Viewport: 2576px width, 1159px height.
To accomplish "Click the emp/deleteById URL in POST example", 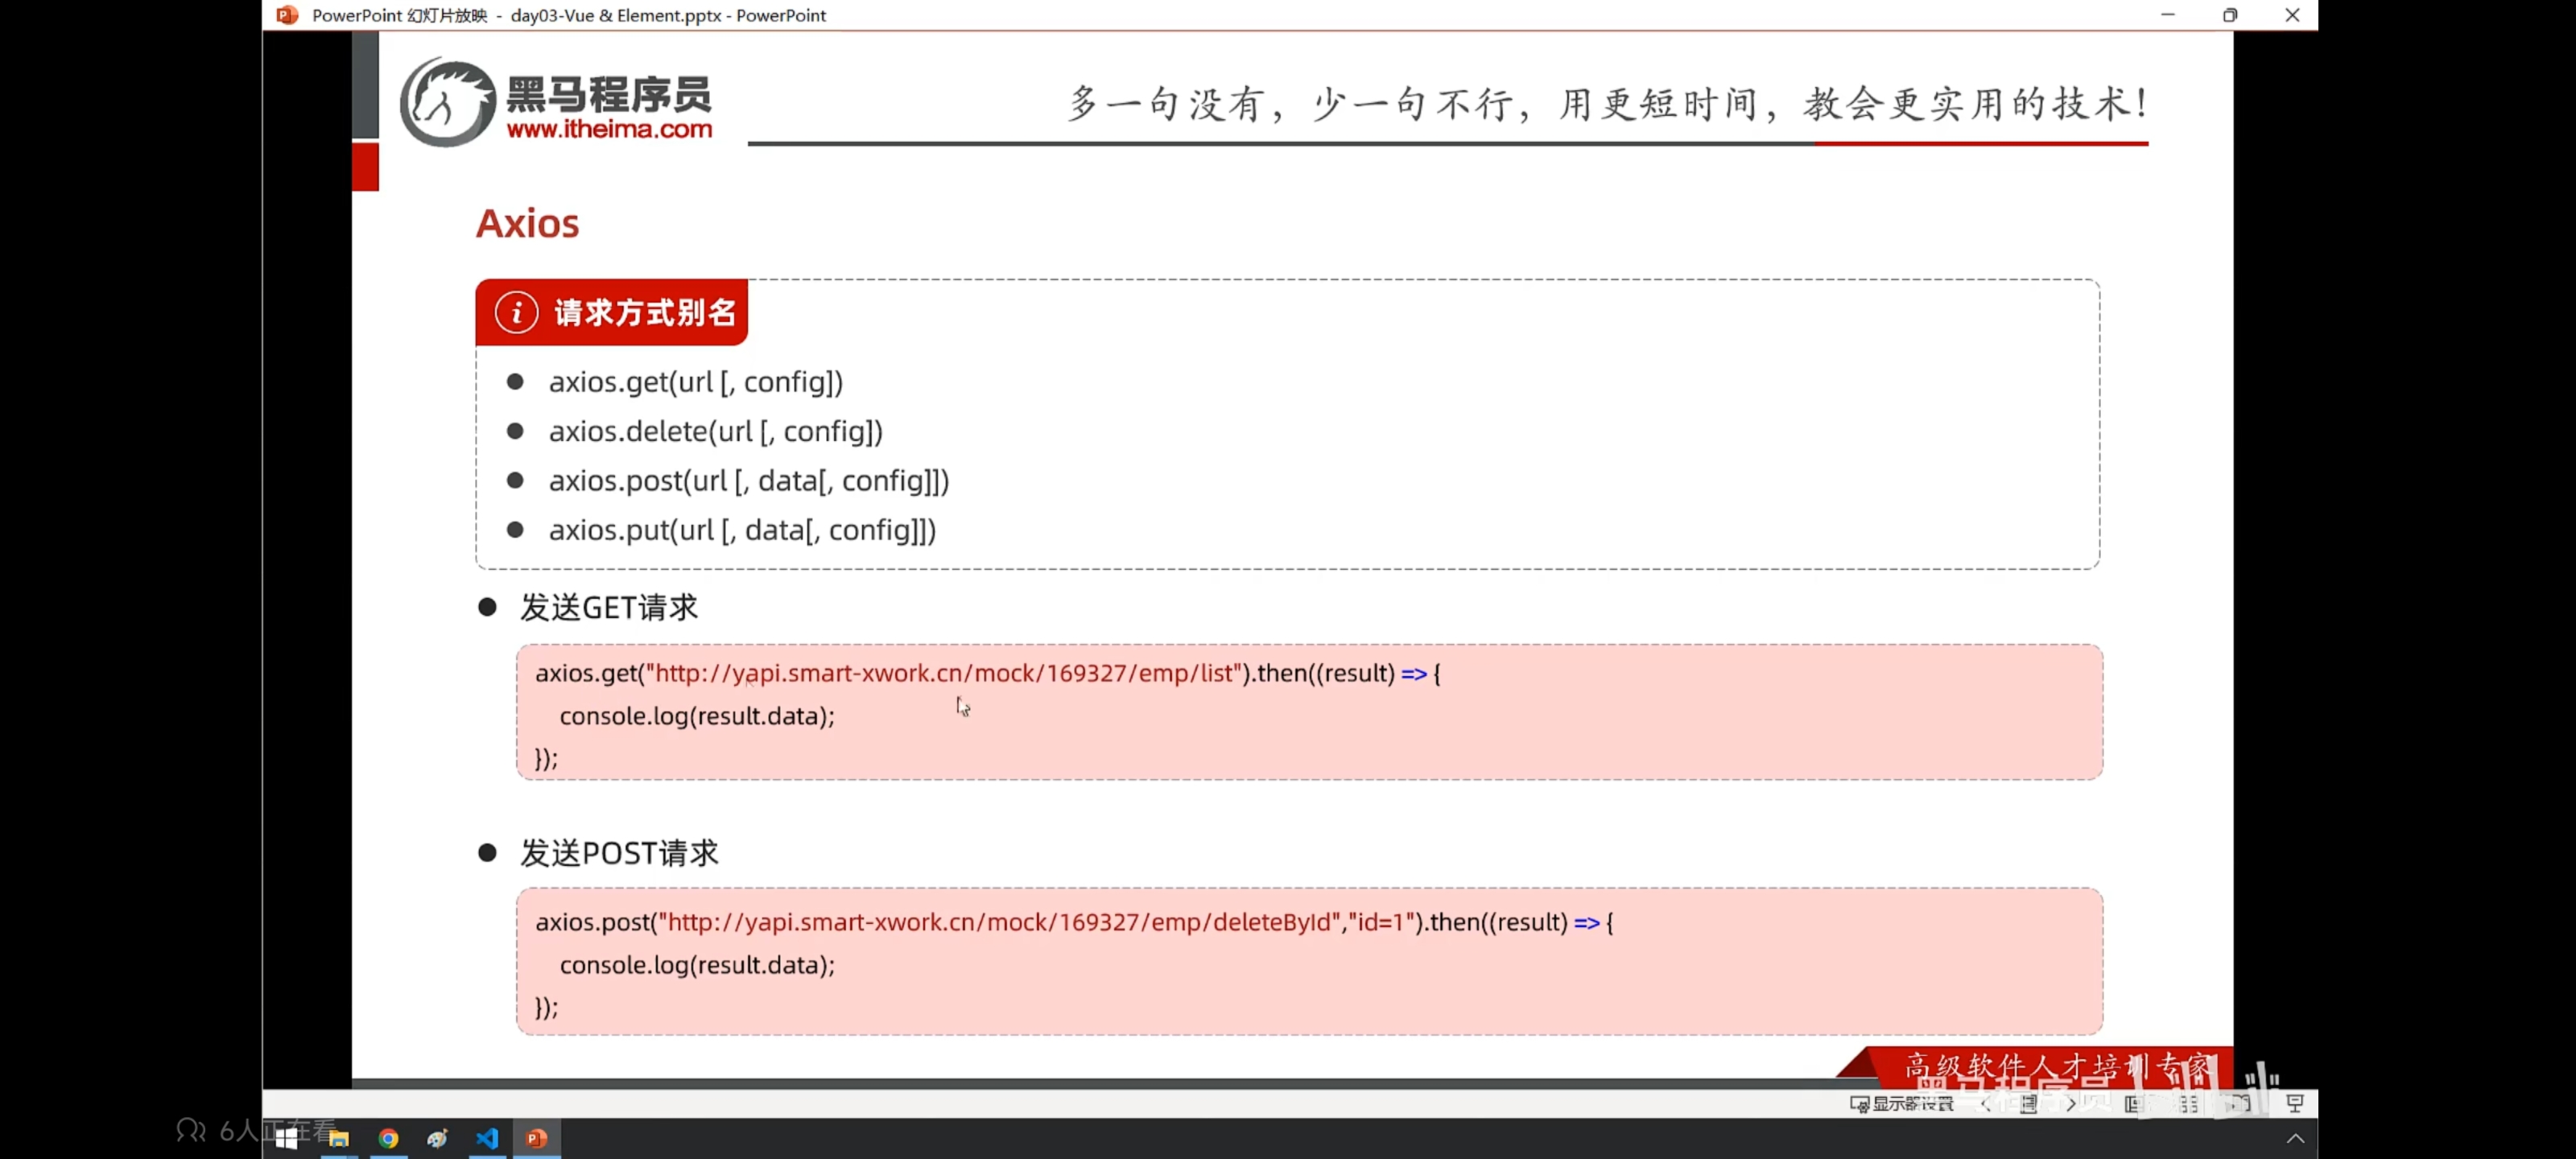I will pos(1000,922).
